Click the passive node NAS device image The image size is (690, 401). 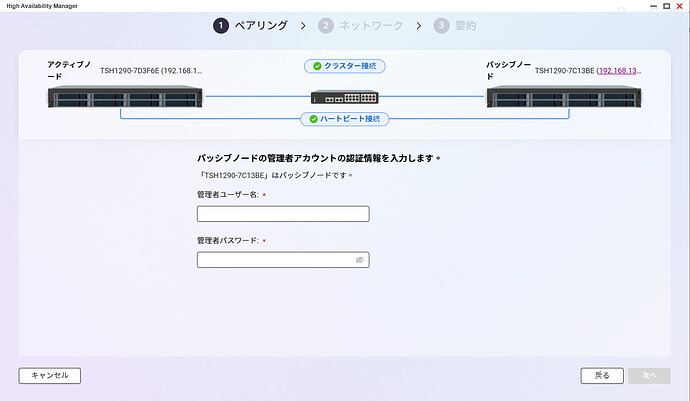click(x=564, y=97)
